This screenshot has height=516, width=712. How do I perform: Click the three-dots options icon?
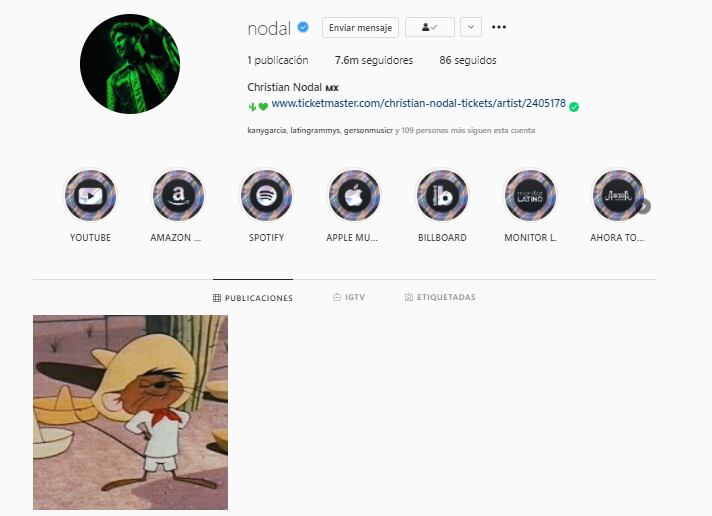(x=499, y=27)
